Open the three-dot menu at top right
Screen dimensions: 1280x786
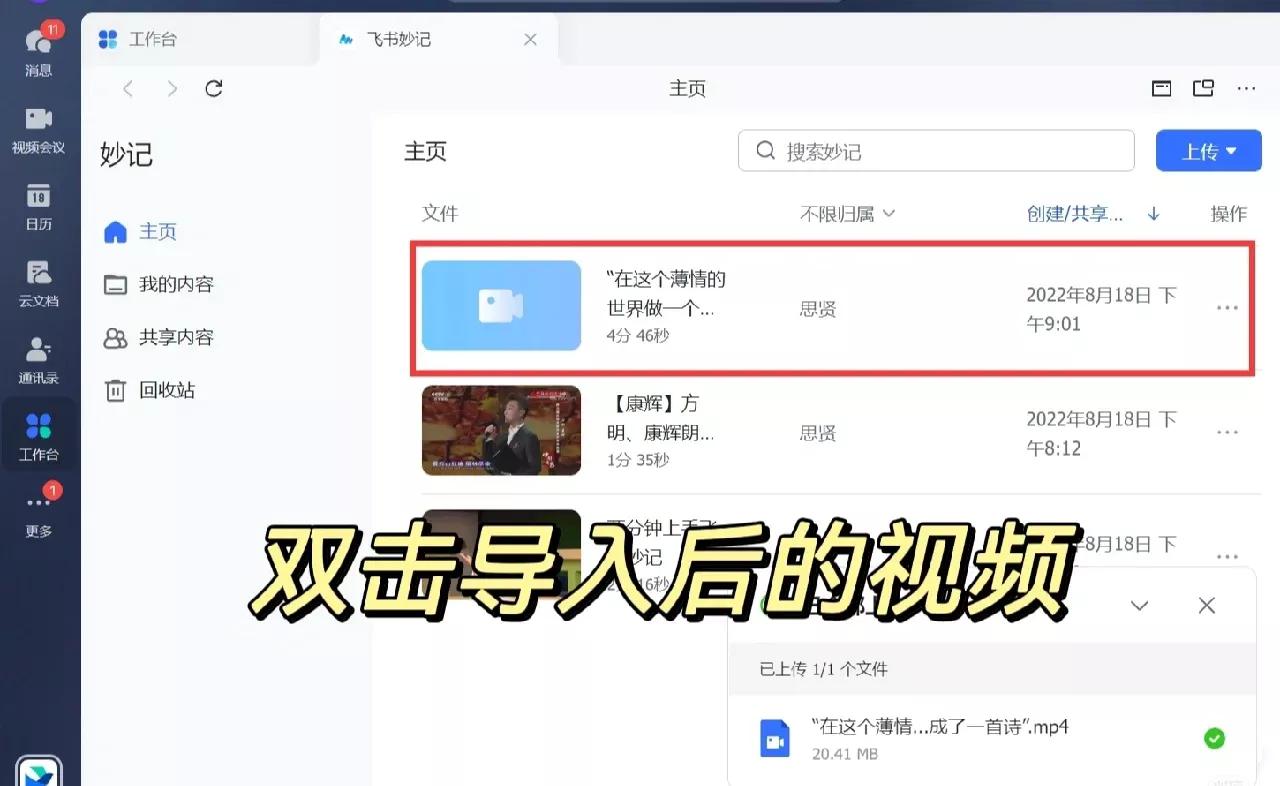[1246, 88]
